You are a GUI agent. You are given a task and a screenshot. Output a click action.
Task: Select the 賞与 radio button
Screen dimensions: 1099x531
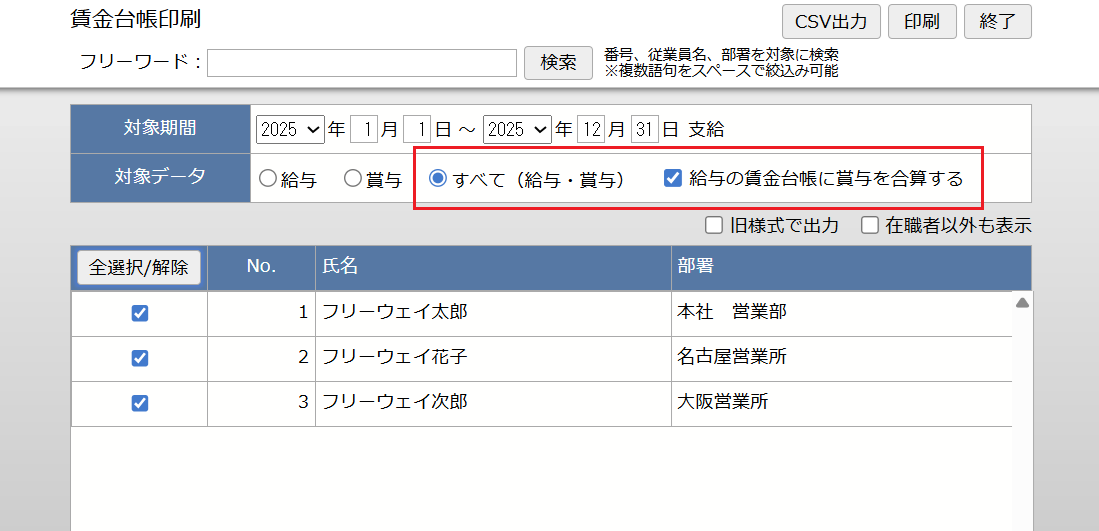click(x=352, y=179)
